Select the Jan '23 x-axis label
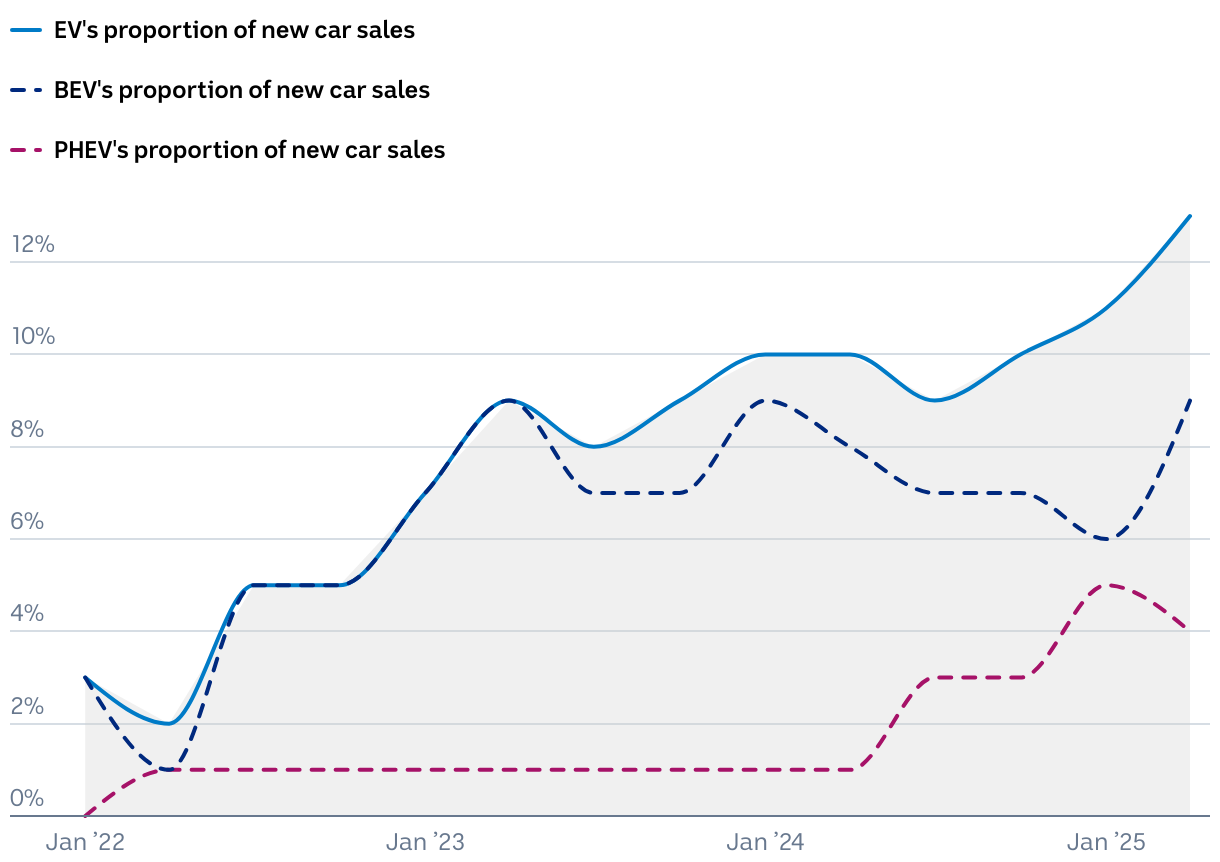 [x=425, y=843]
